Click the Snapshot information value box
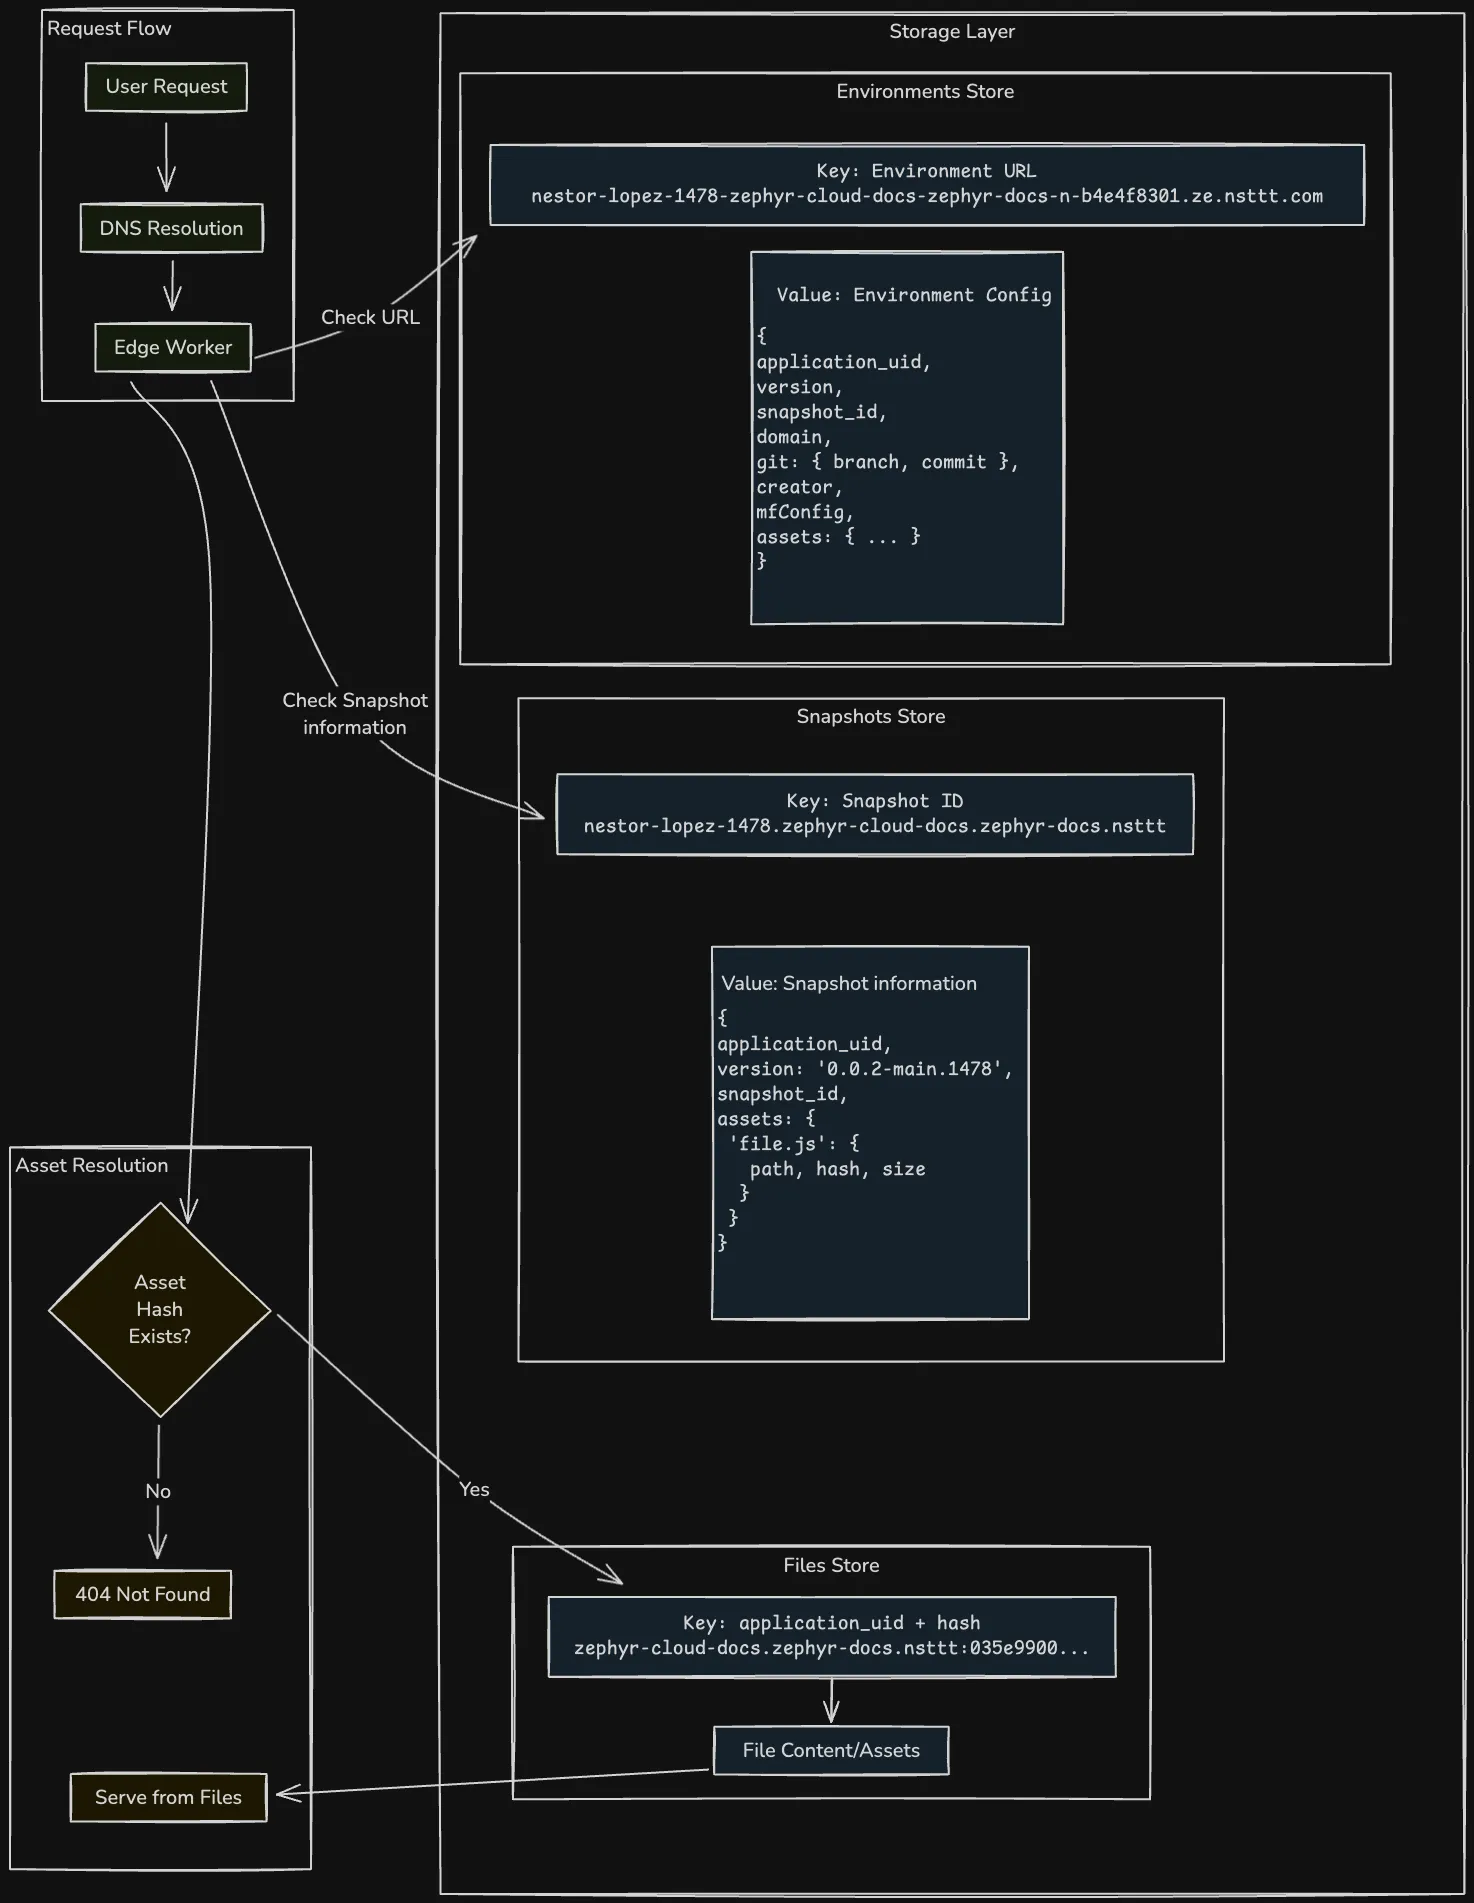The height and width of the screenshot is (1903, 1474). pyautogui.click(x=869, y=1132)
